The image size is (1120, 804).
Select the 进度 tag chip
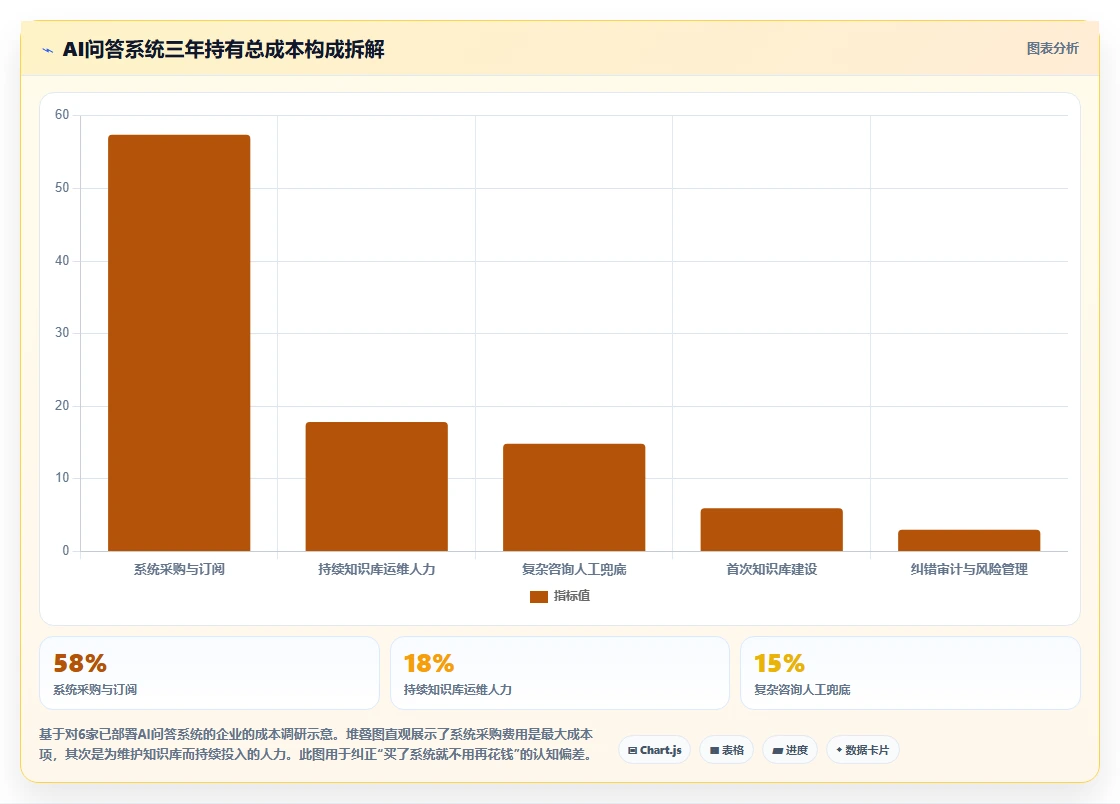point(790,750)
